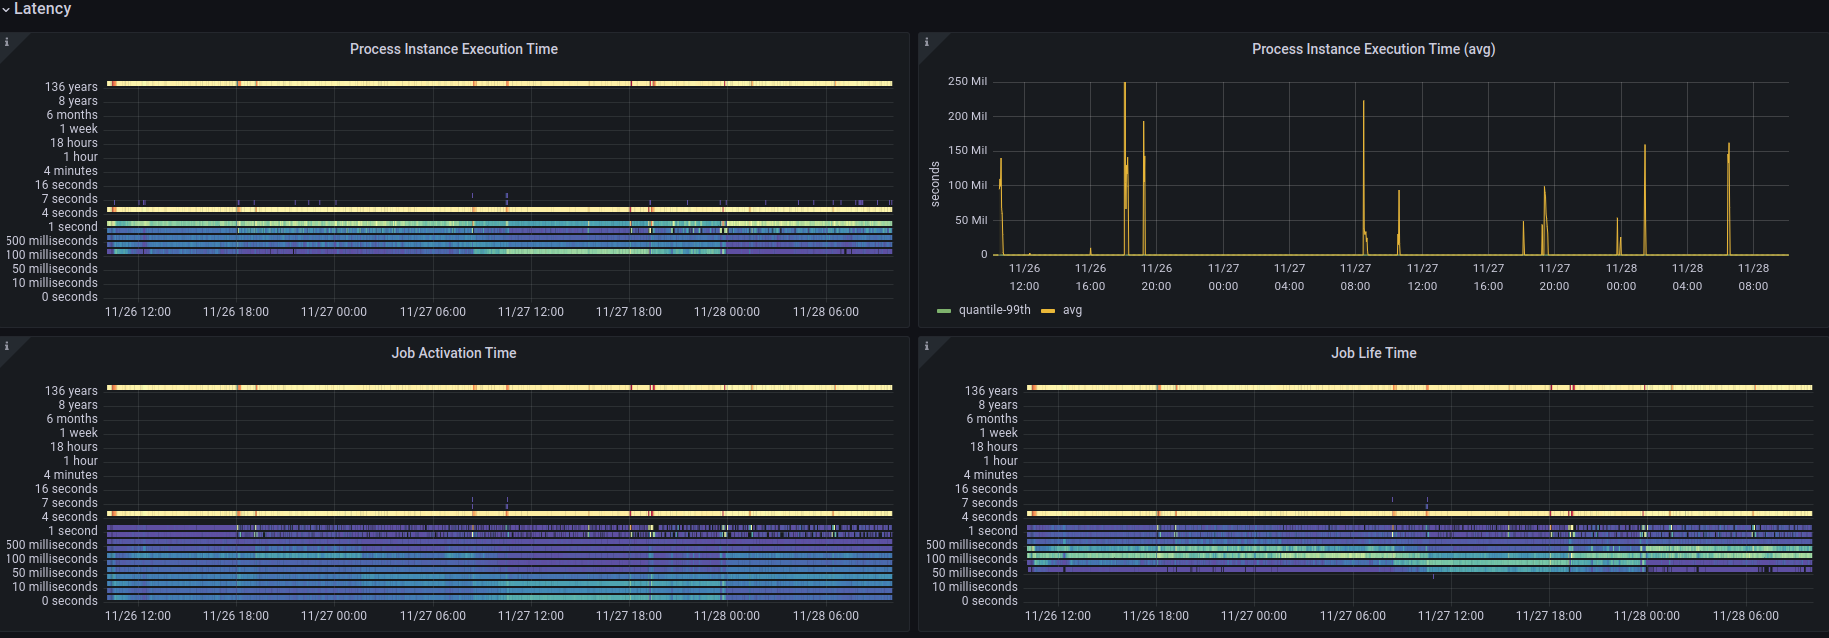1829x638 pixels.
Task: Click the vertical seconds axis label
Action: 935,184
